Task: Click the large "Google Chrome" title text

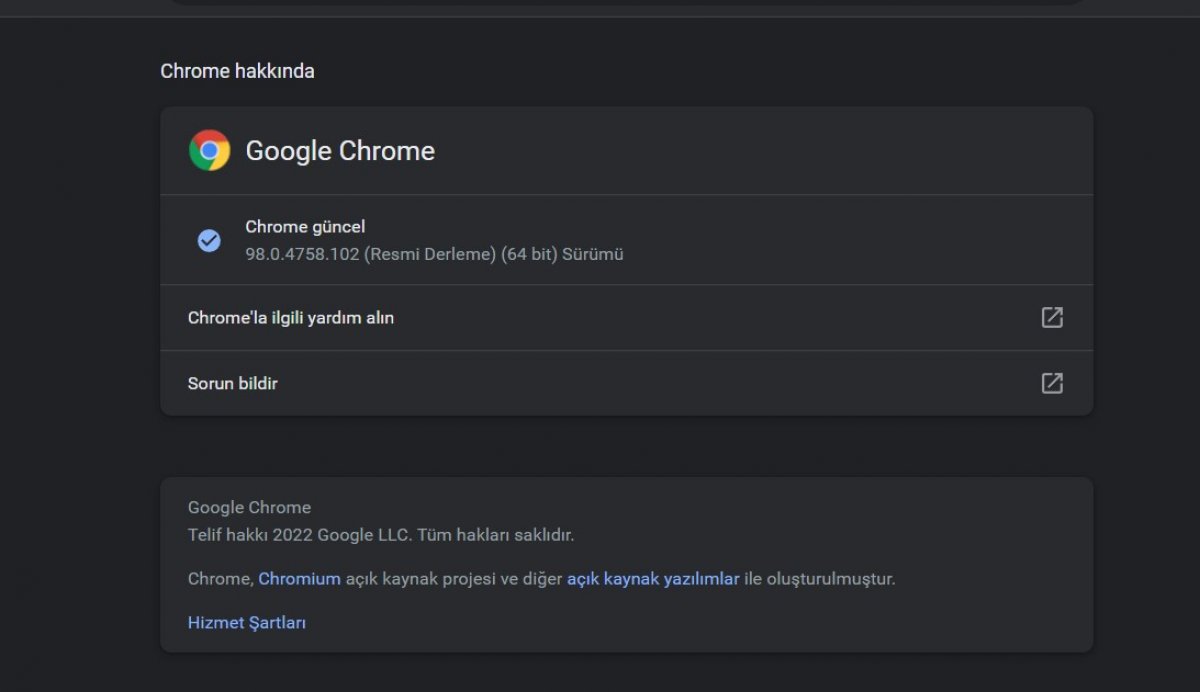Action: tap(340, 151)
